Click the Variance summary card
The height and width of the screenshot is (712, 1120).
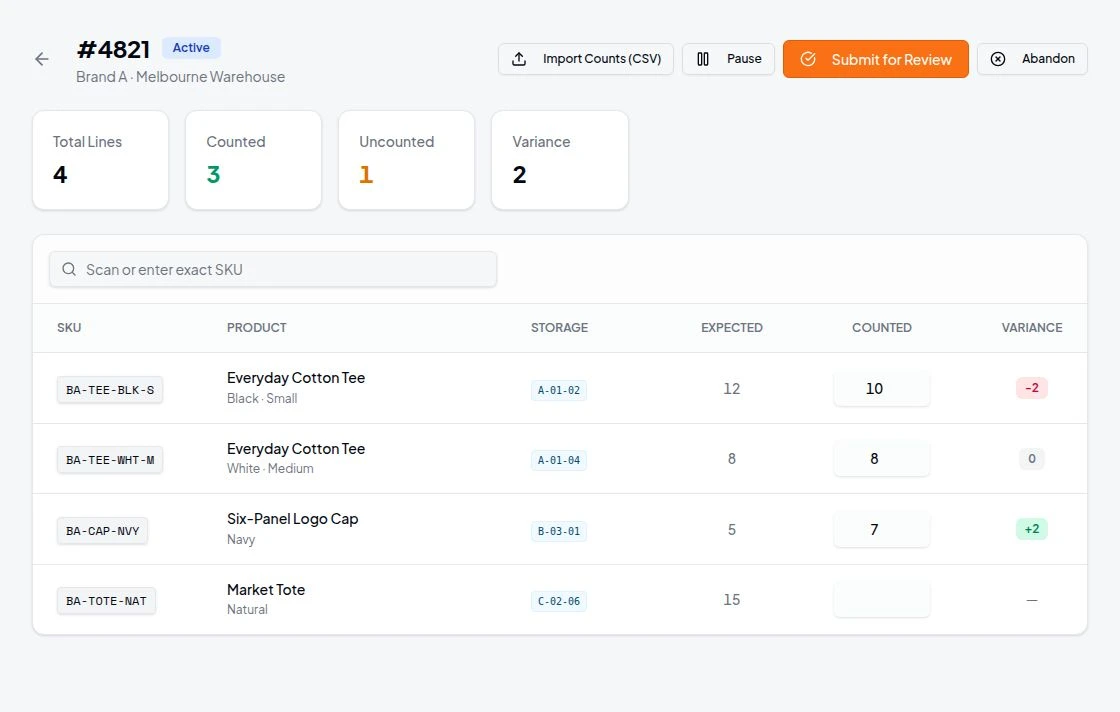(560, 160)
